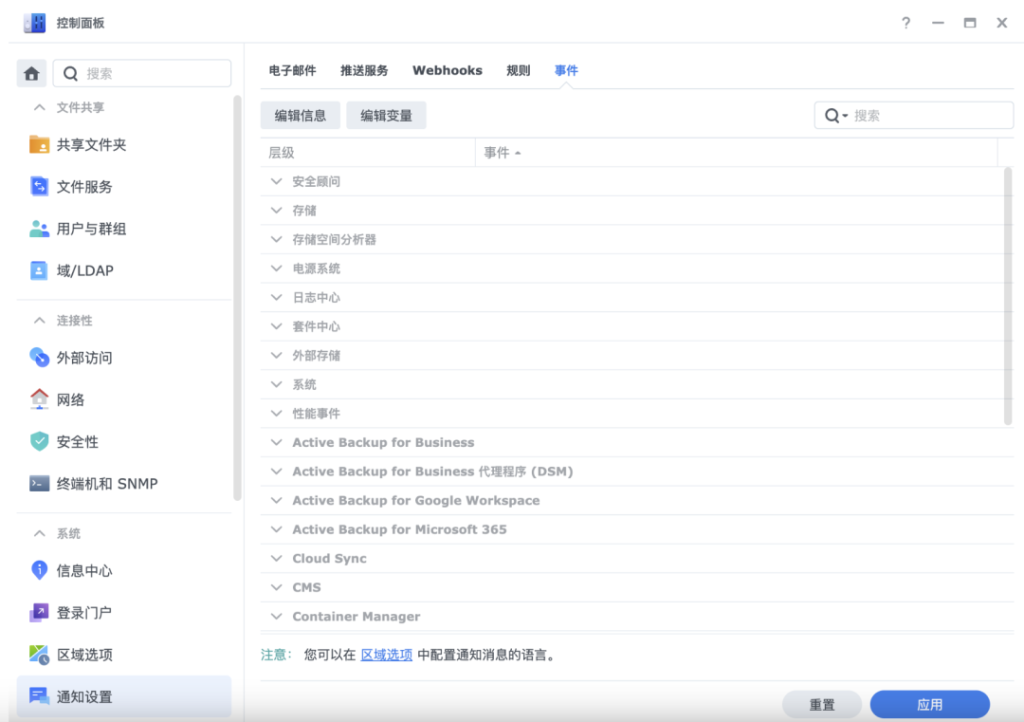The image size is (1024, 722).
Task: Switch to the 电子邮件 tab
Action: (x=292, y=71)
